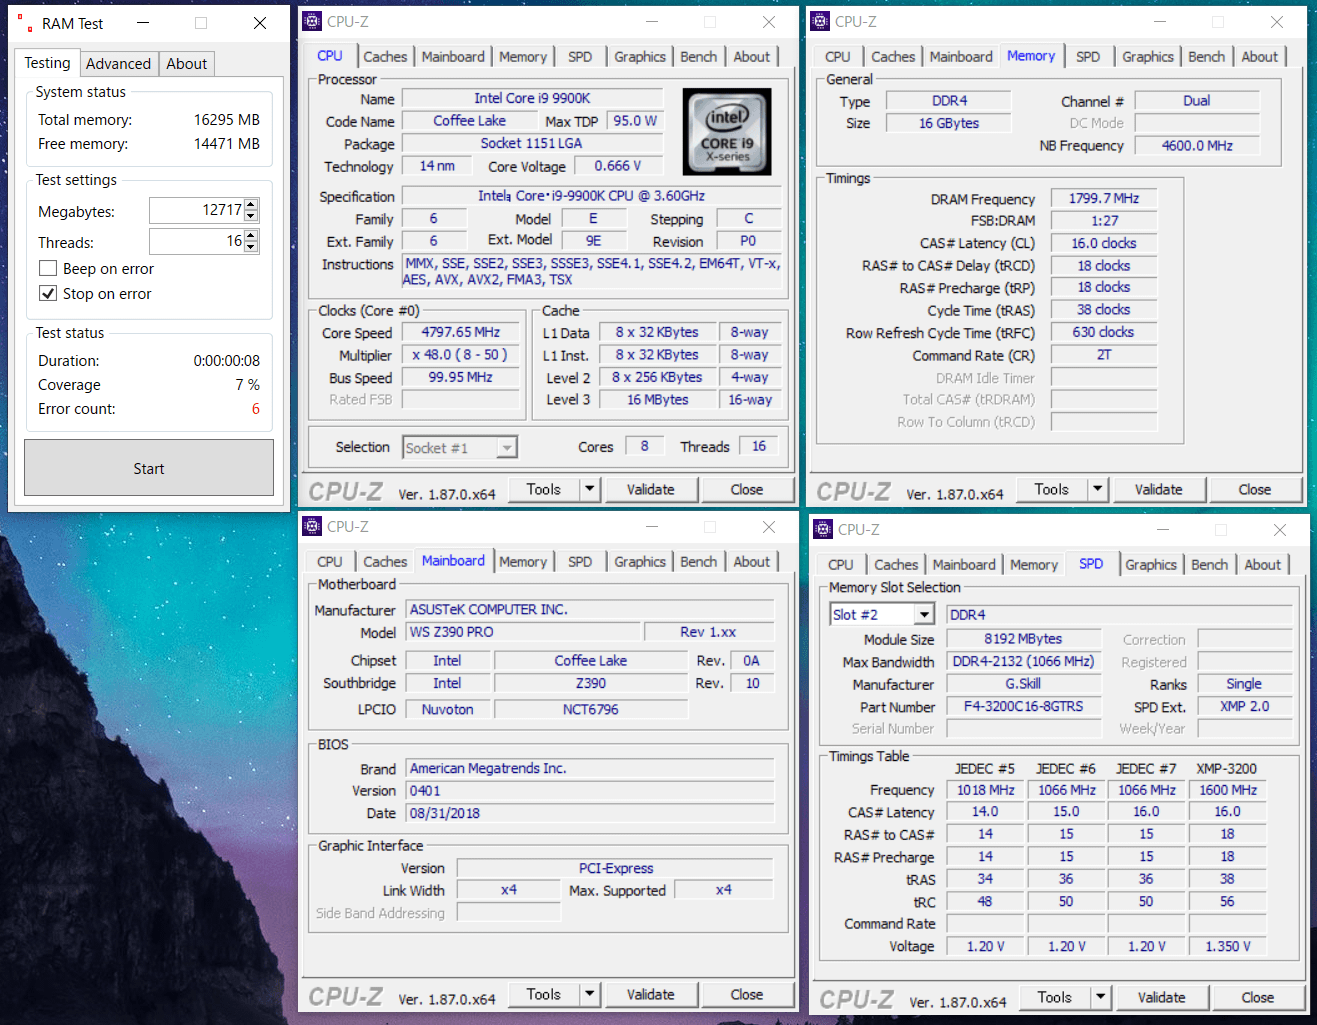Click Tools button in CPU tab window

(544, 490)
